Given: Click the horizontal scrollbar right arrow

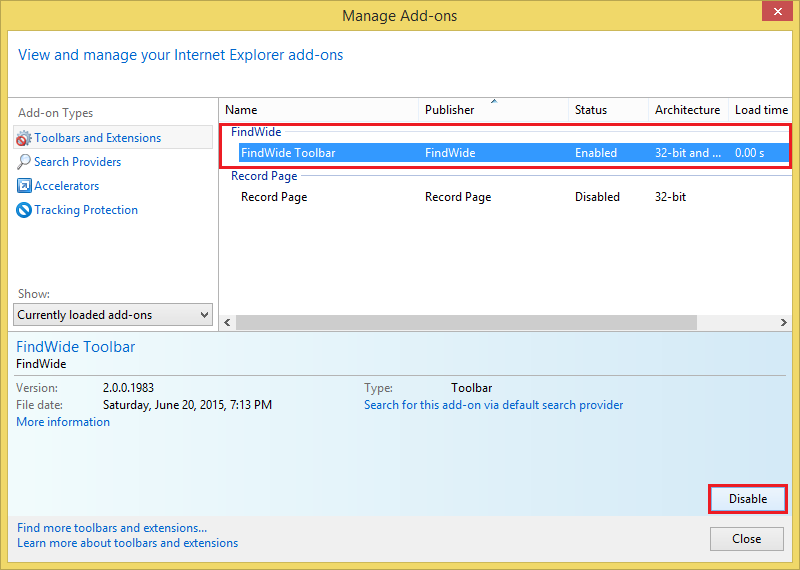Looking at the screenshot, I should 784,323.
